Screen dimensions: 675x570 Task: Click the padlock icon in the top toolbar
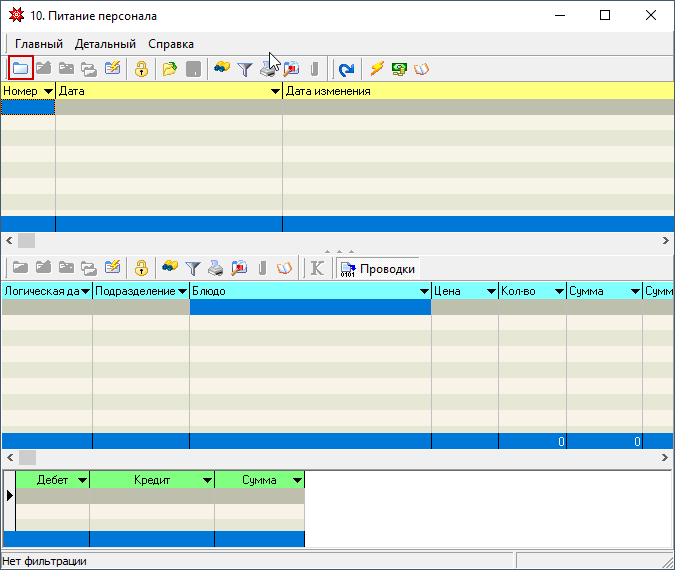coord(141,69)
